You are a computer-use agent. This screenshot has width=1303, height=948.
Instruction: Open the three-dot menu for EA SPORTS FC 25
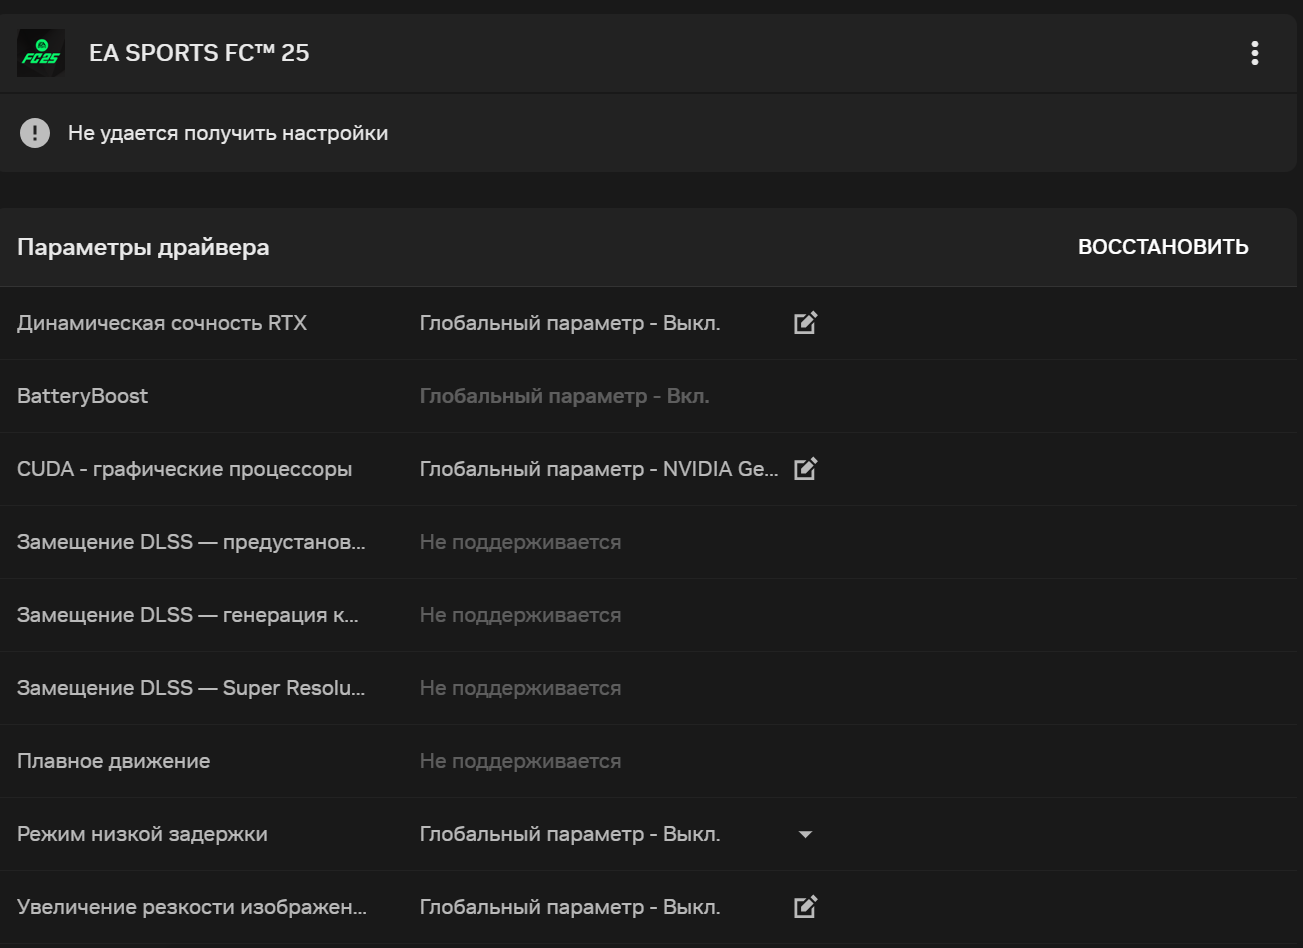coord(1254,53)
